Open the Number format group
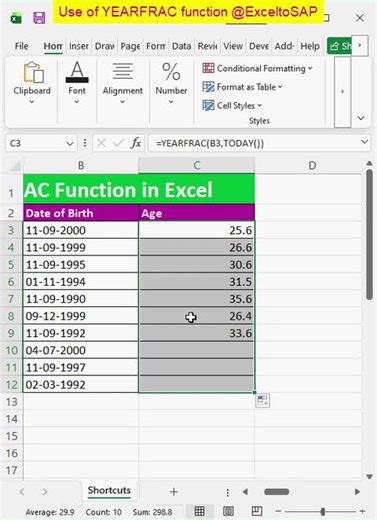Image resolution: width=377 pixels, height=520 pixels. tap(171, 83)
